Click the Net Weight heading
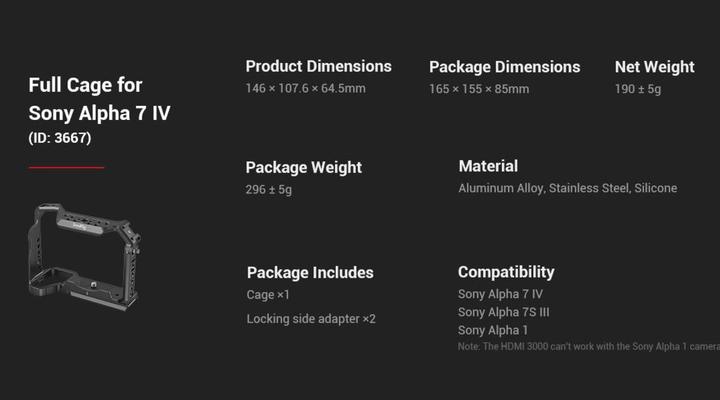Image resolution: width=720 pixels, height=400 pixels. tap(654, 67)
